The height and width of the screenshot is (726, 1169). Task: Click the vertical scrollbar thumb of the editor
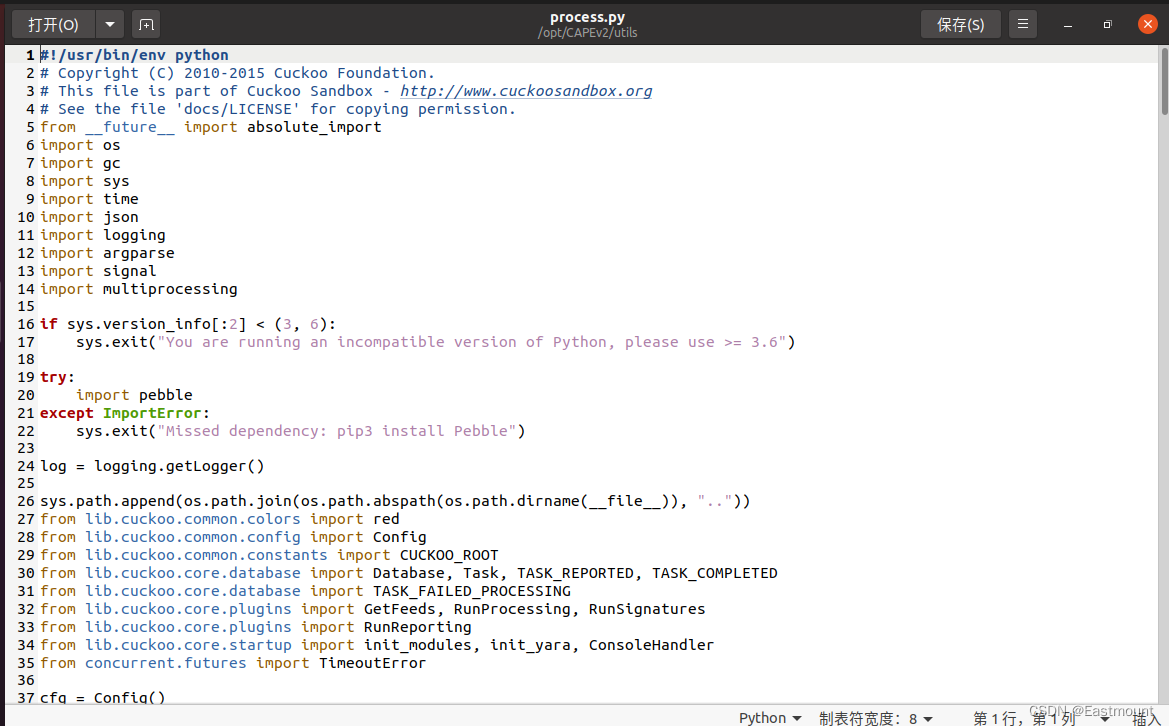tap(1164, 81)
